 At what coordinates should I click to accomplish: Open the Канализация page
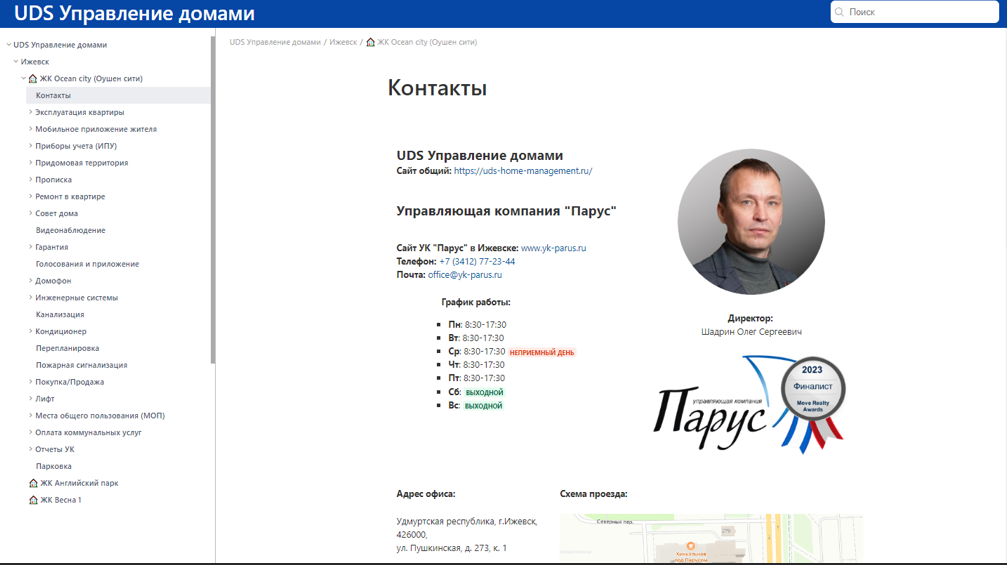60,315
